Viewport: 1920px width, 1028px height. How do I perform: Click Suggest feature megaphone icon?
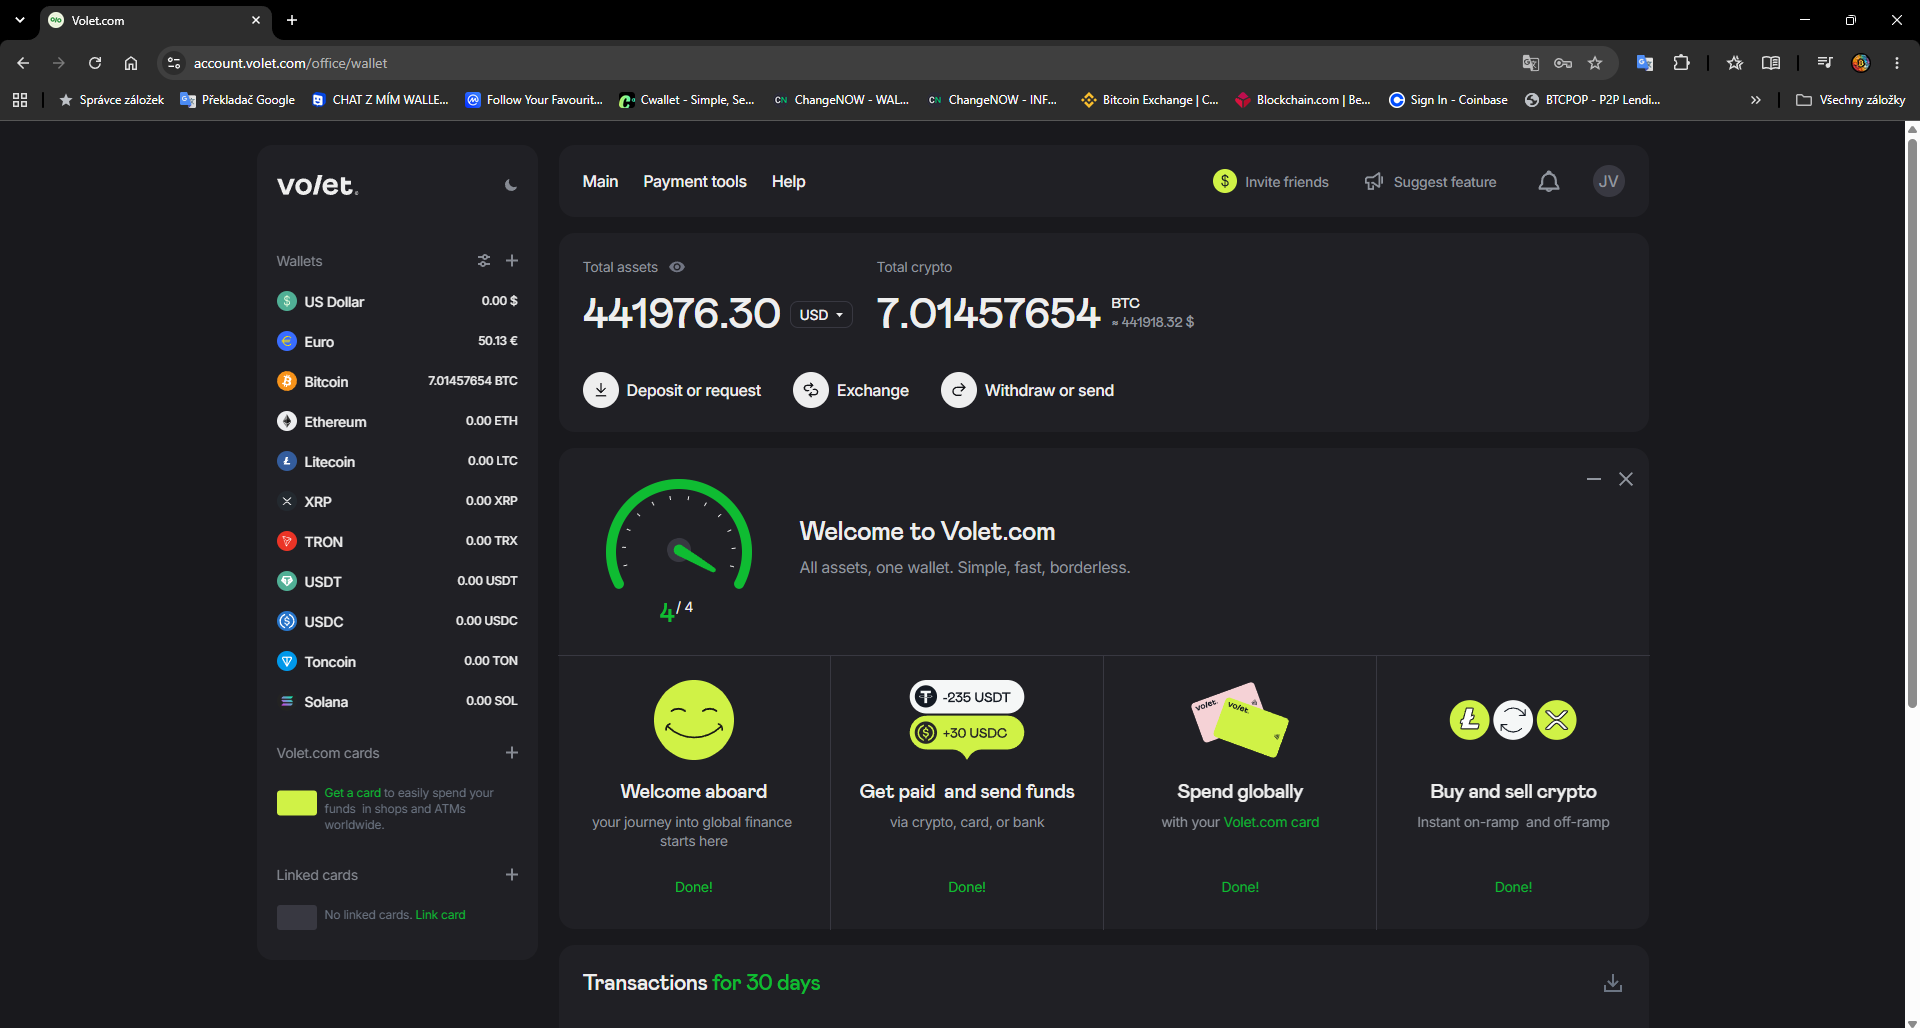[1374, 181]
